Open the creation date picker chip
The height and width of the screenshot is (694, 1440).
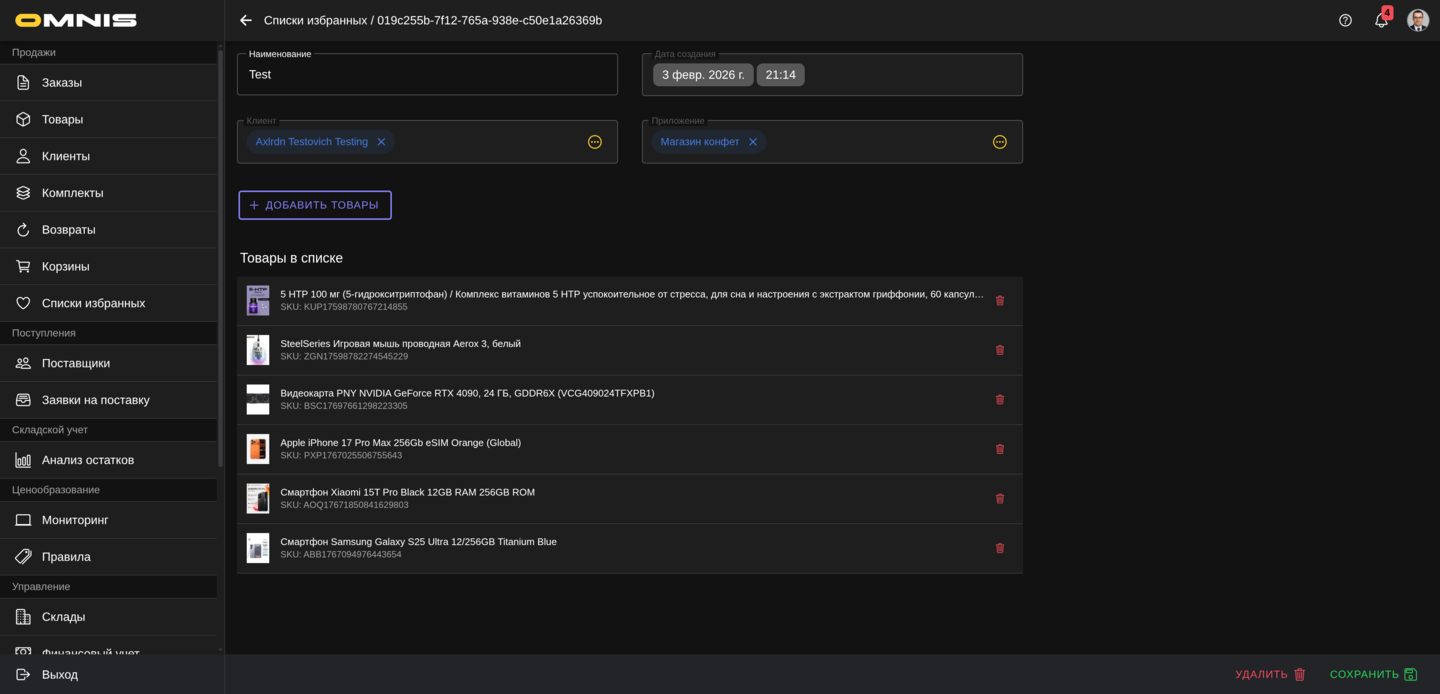[x=703, y=75]
